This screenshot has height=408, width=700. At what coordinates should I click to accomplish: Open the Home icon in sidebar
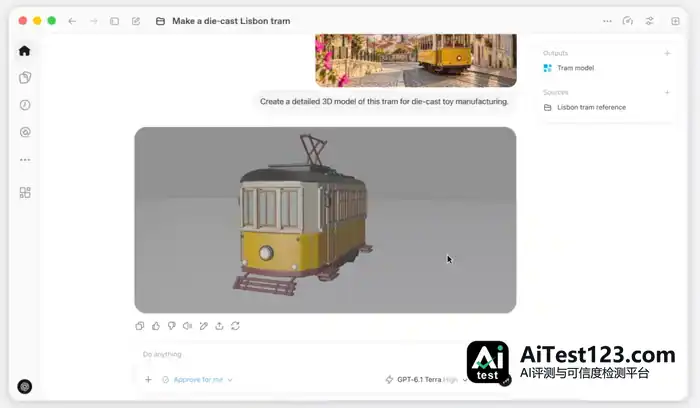[25, 51]
